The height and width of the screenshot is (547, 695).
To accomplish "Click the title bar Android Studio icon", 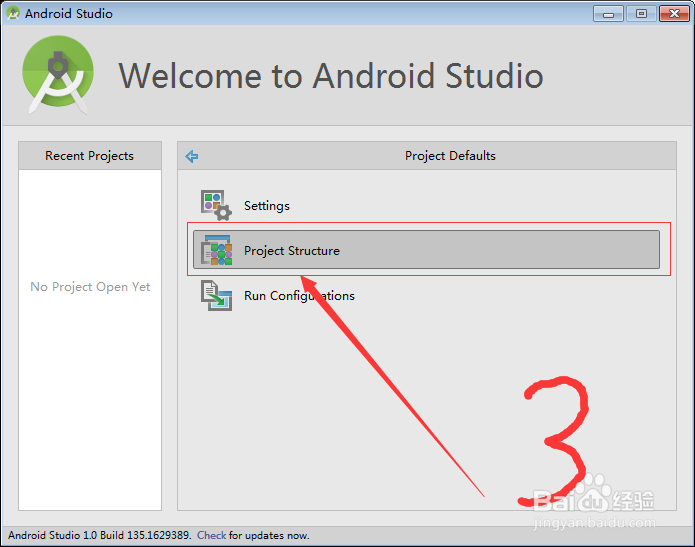I will [13, 13].
